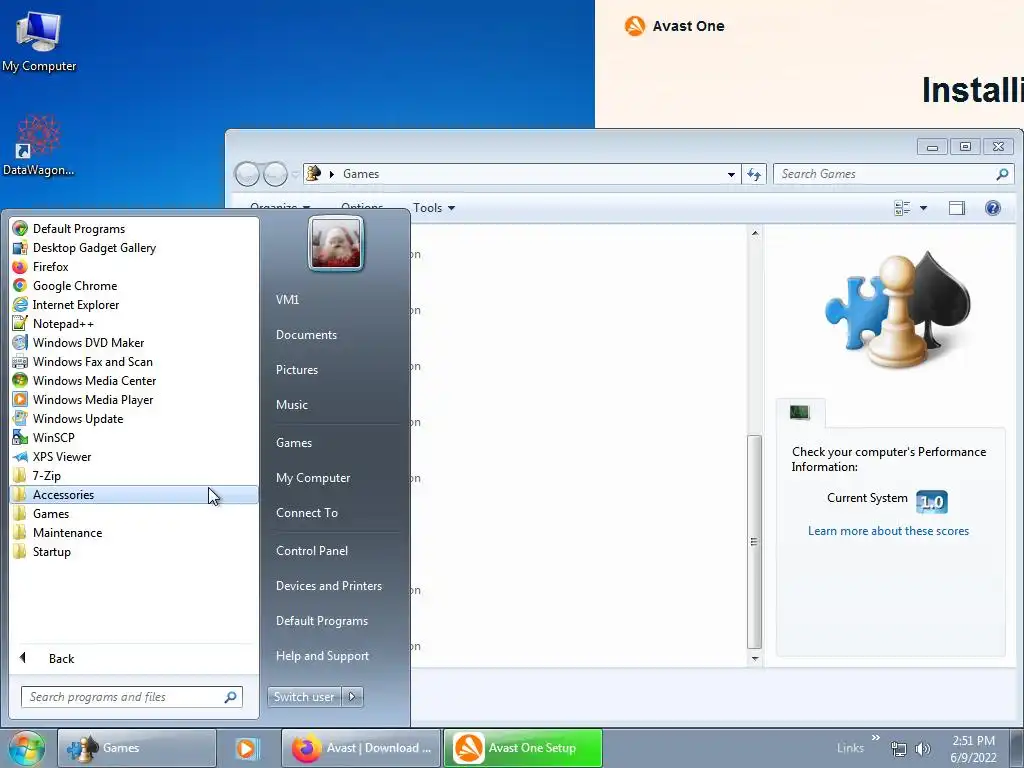Select the DataWagon desktop shortcut

tap(38, 145)
